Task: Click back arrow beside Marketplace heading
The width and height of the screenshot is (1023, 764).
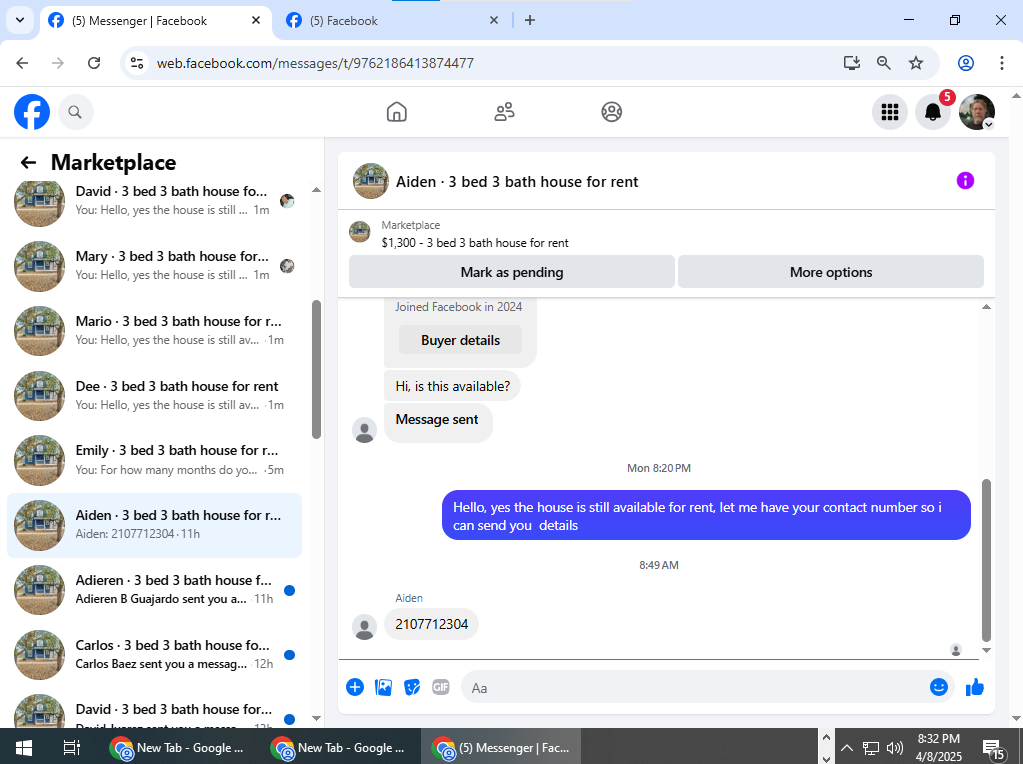Action: [28, 162]
